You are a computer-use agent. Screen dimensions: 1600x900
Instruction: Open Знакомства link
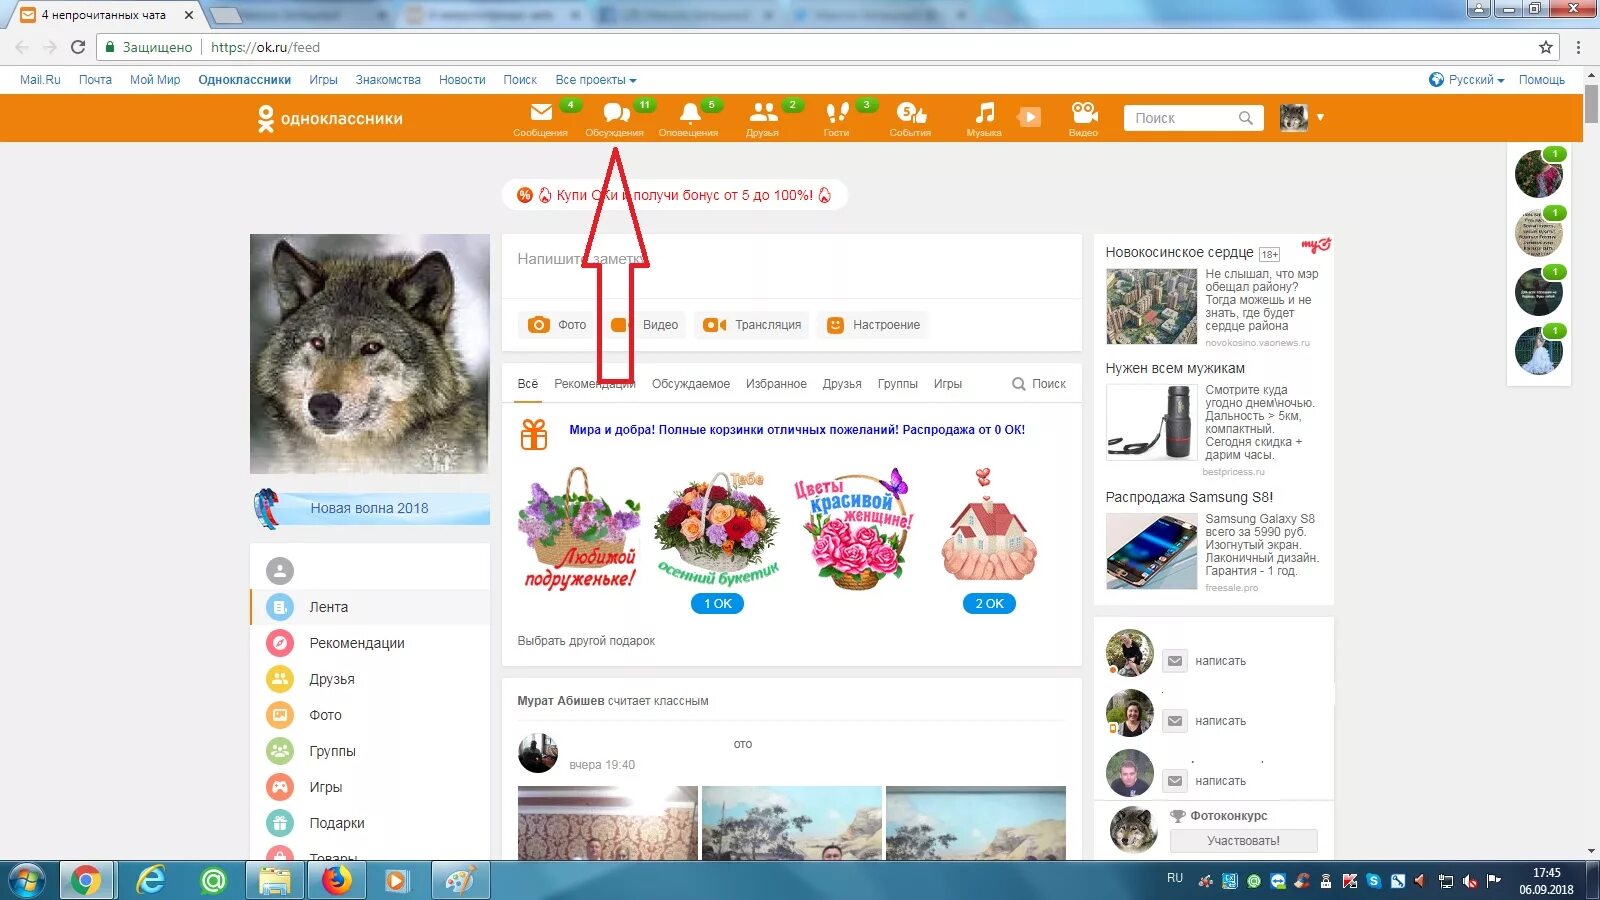(x=388, y=80)
